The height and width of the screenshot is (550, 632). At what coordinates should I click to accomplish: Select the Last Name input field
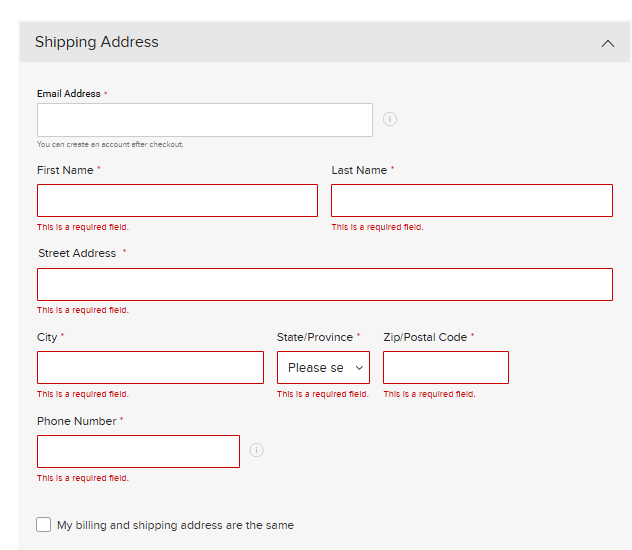pos(471,200)
